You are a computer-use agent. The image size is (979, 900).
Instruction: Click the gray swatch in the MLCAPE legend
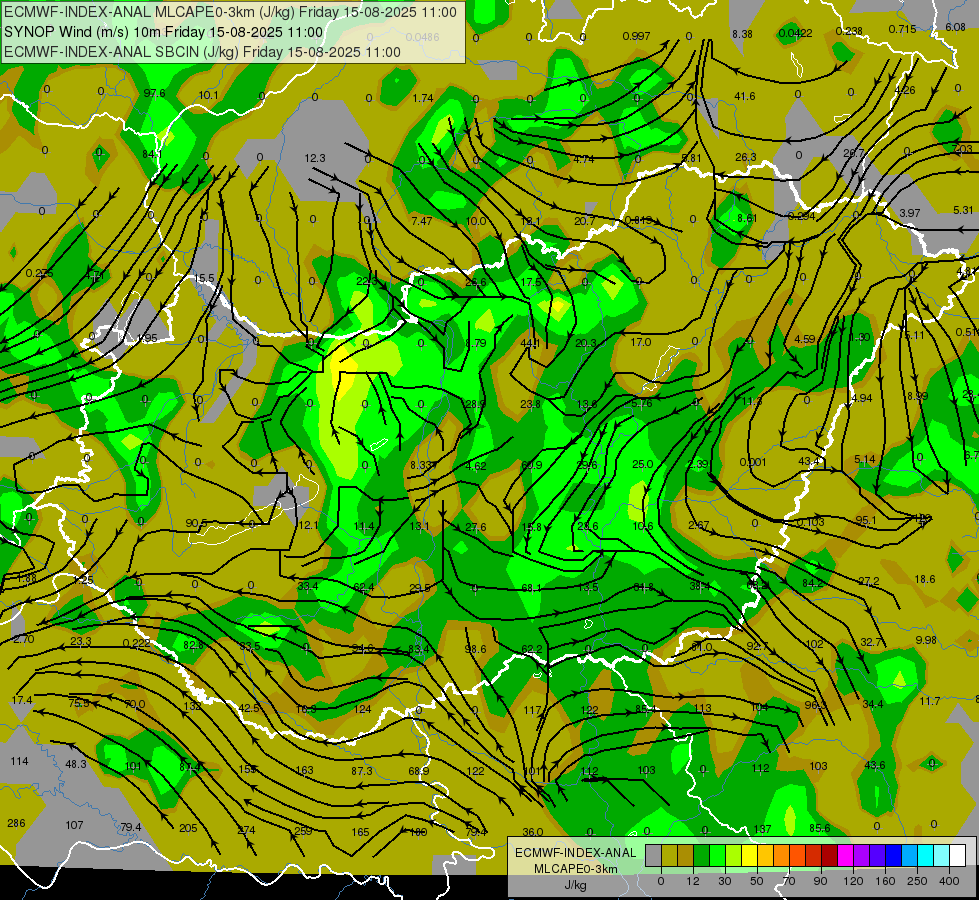point(654,855)
